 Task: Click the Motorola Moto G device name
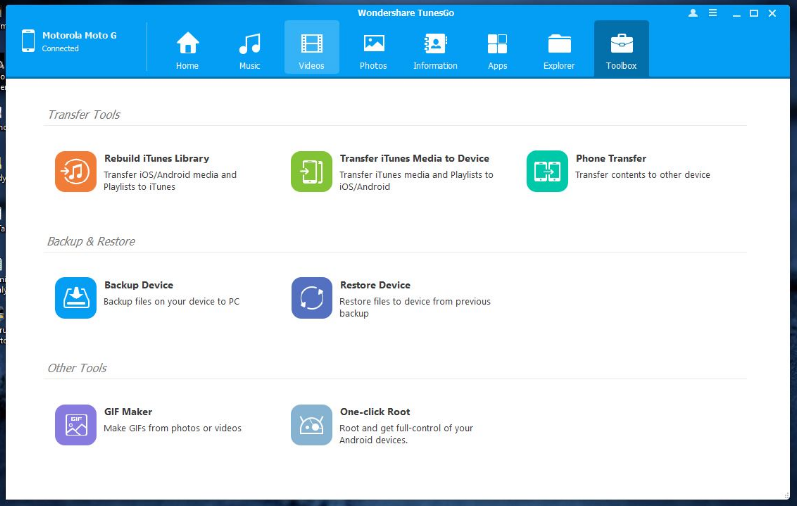[79, 35]
